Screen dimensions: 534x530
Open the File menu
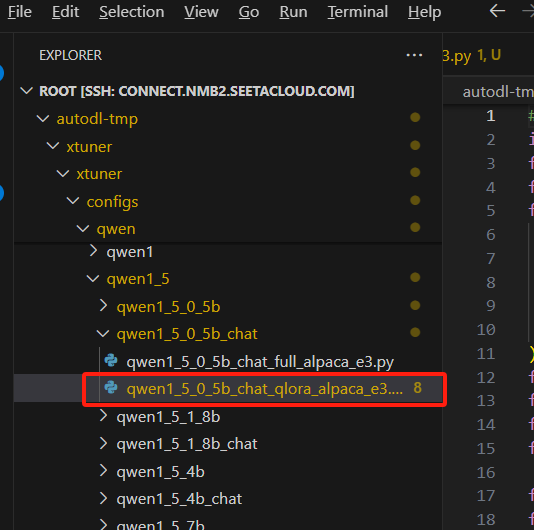[20, 12]
